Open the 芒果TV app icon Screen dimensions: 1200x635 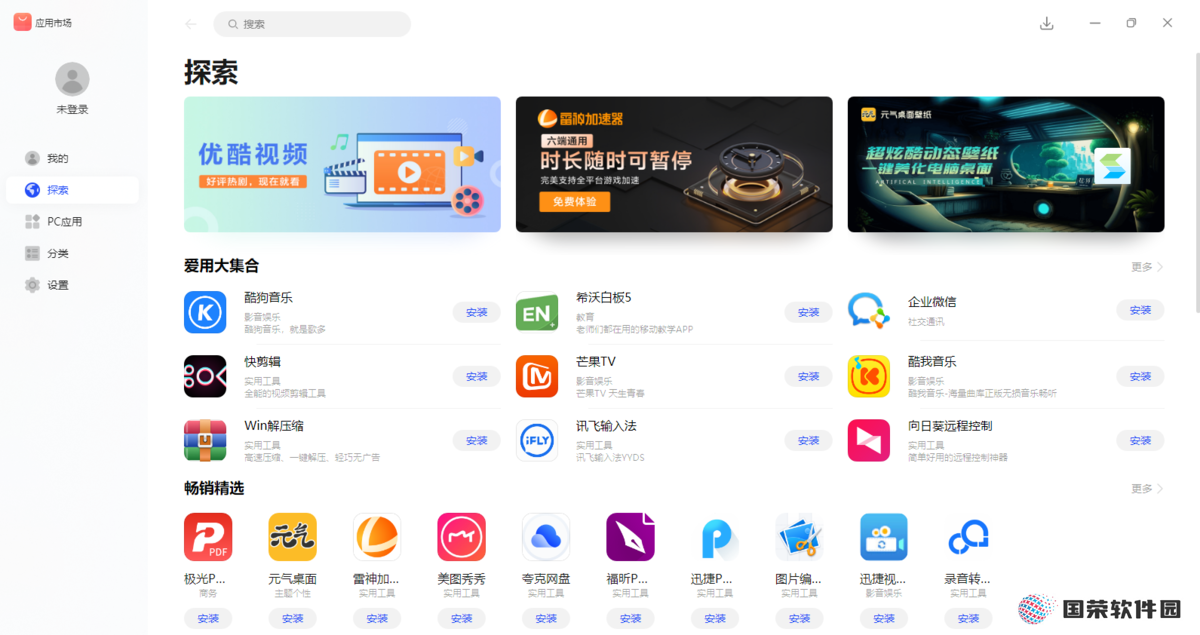coord(537,376)
